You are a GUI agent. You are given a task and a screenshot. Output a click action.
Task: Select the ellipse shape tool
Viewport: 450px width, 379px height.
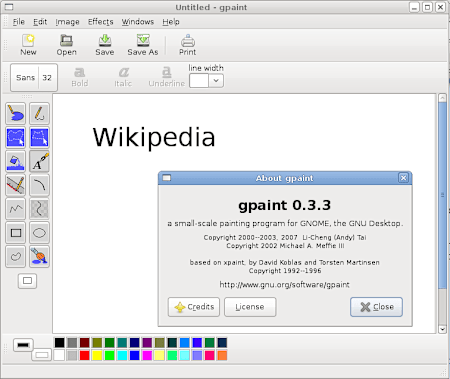click(x=39, y=233)
